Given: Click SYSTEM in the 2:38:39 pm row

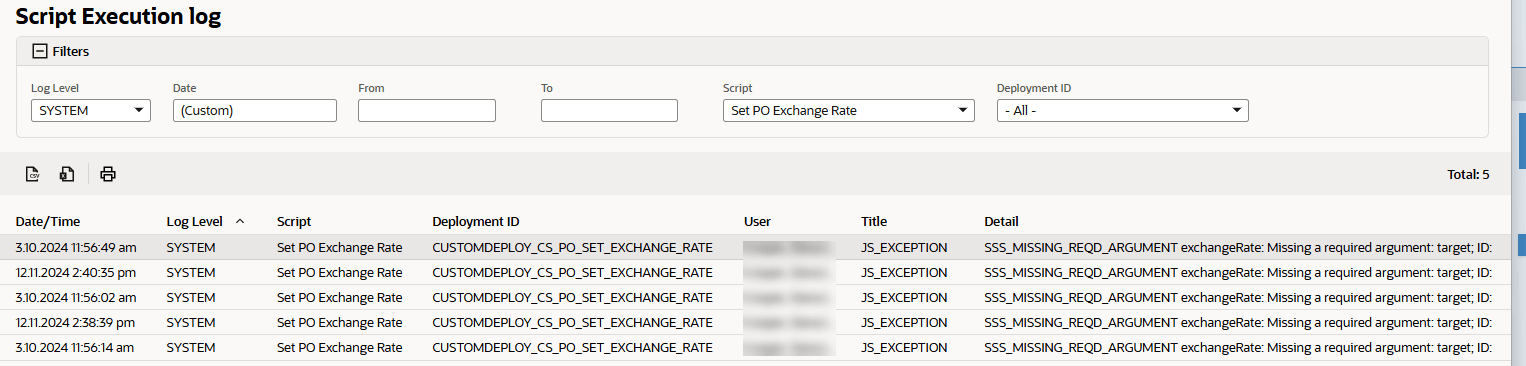Looking at the screenshot, I should point(191,322).
